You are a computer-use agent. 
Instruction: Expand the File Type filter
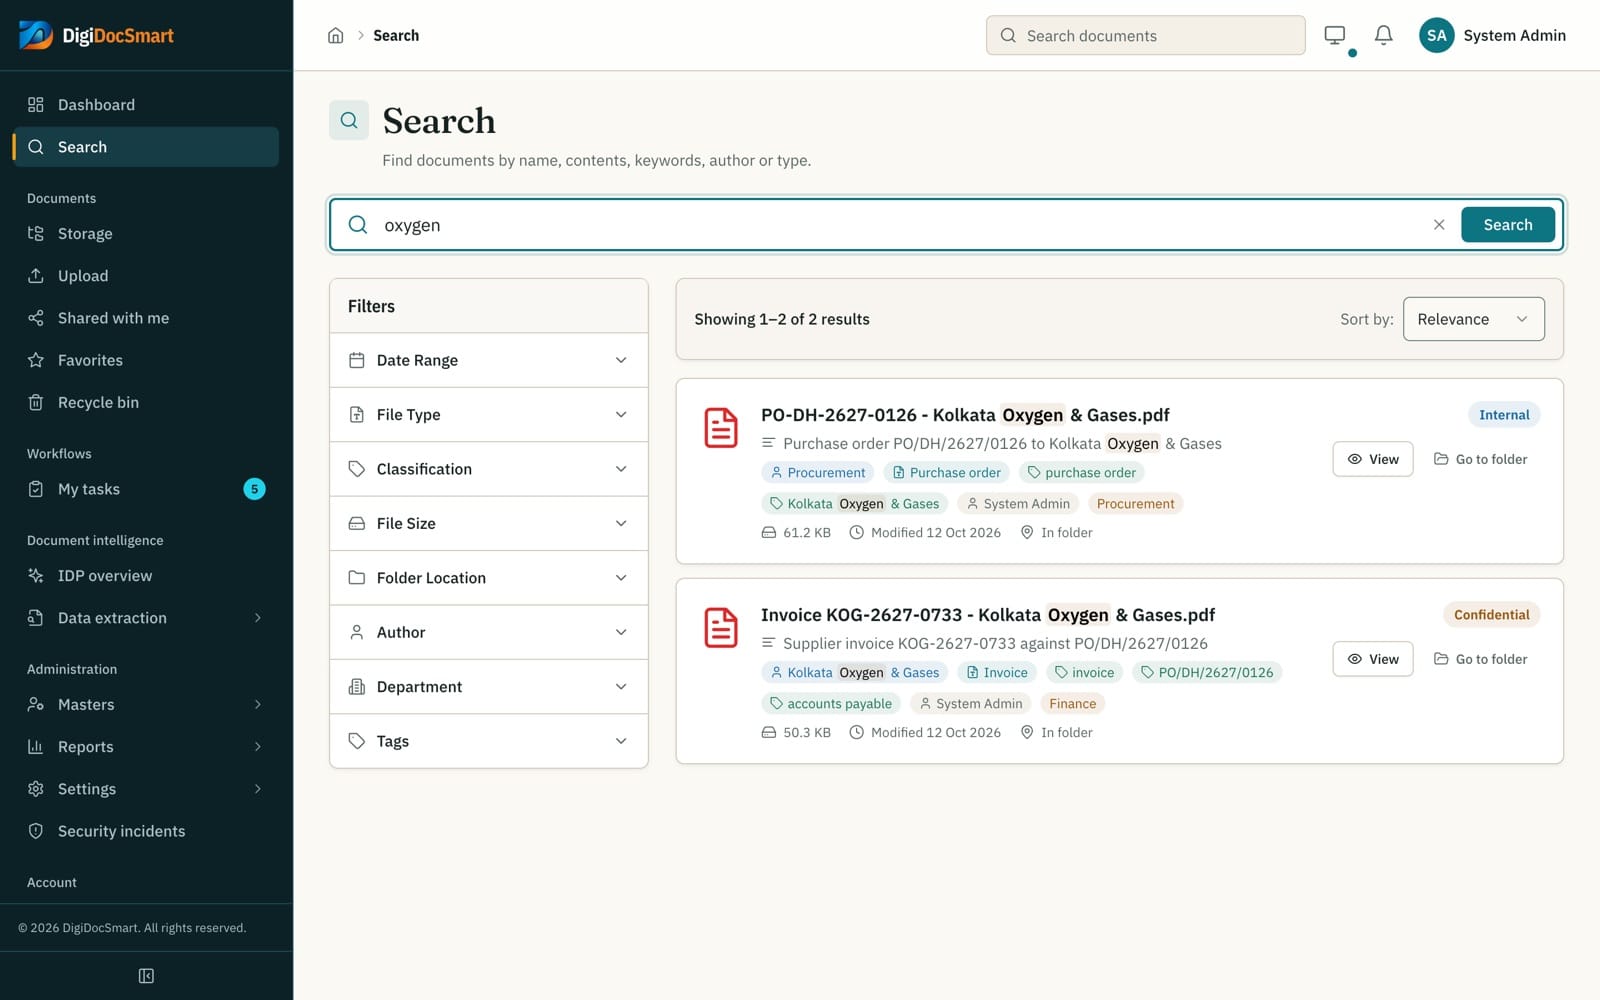[488, 414]
